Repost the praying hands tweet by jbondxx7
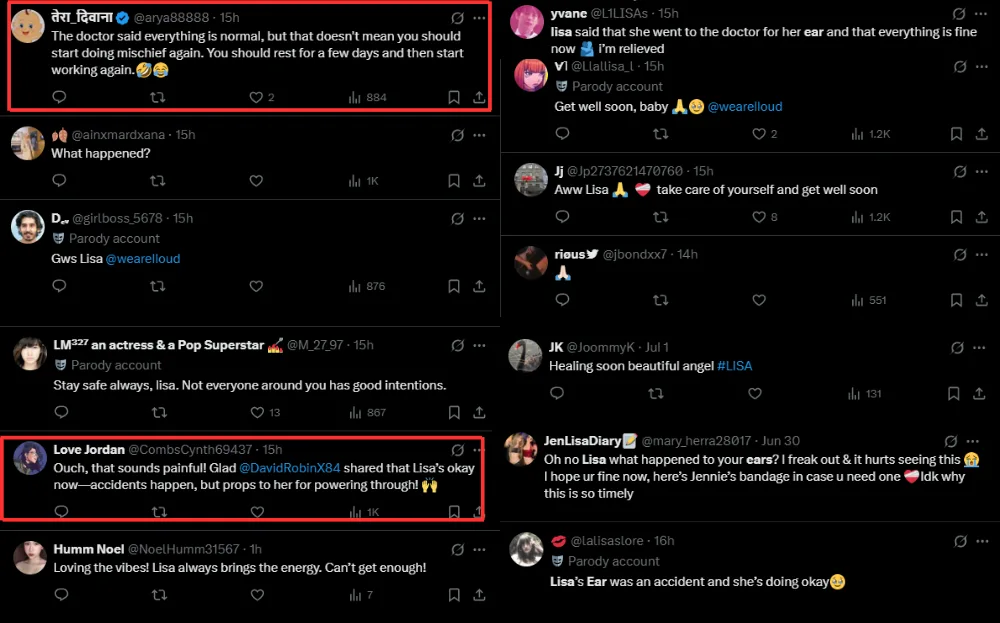1000x623 pixels. click(x=660, y=300)
